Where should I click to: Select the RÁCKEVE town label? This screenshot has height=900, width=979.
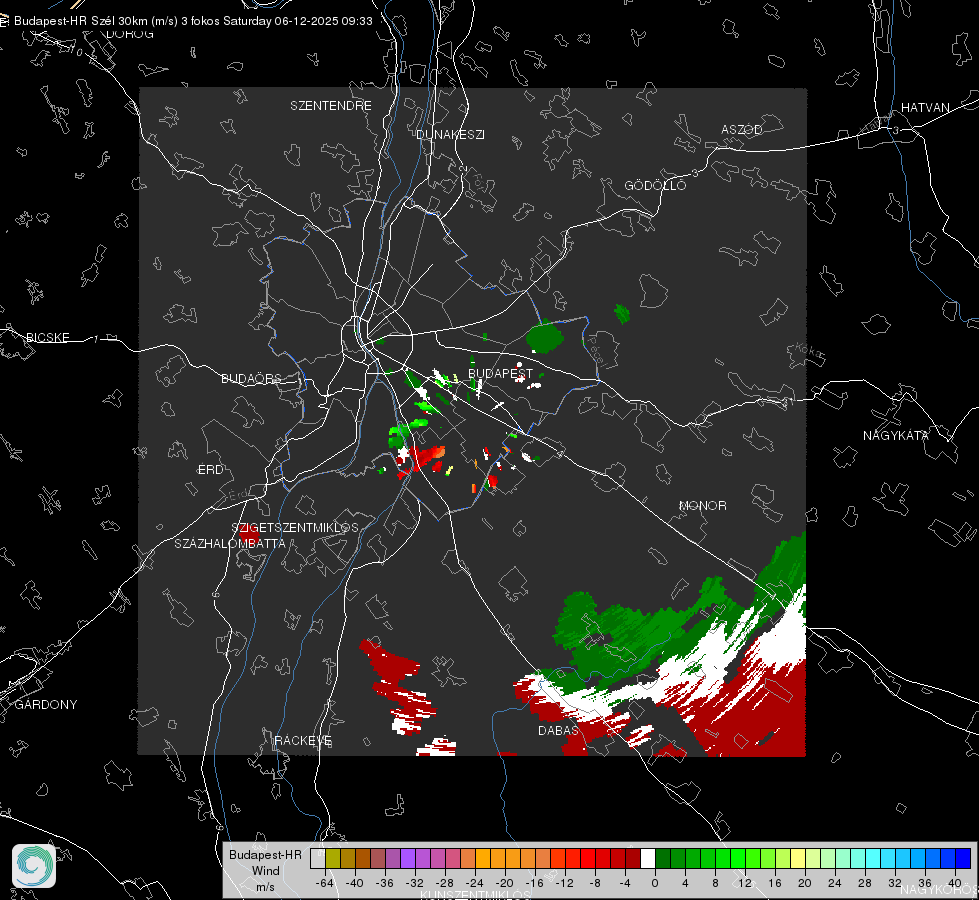(x=303, y=740)
